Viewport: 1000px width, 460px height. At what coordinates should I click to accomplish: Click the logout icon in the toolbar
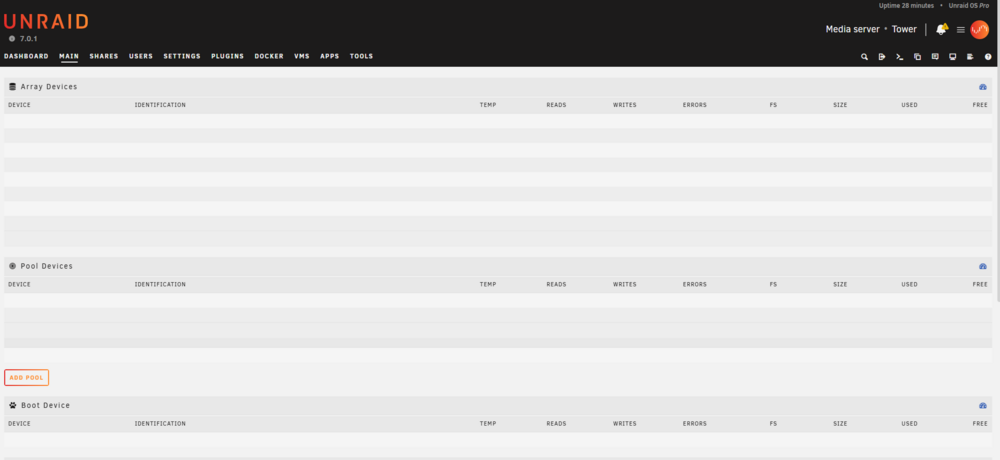tap(882, 57)
